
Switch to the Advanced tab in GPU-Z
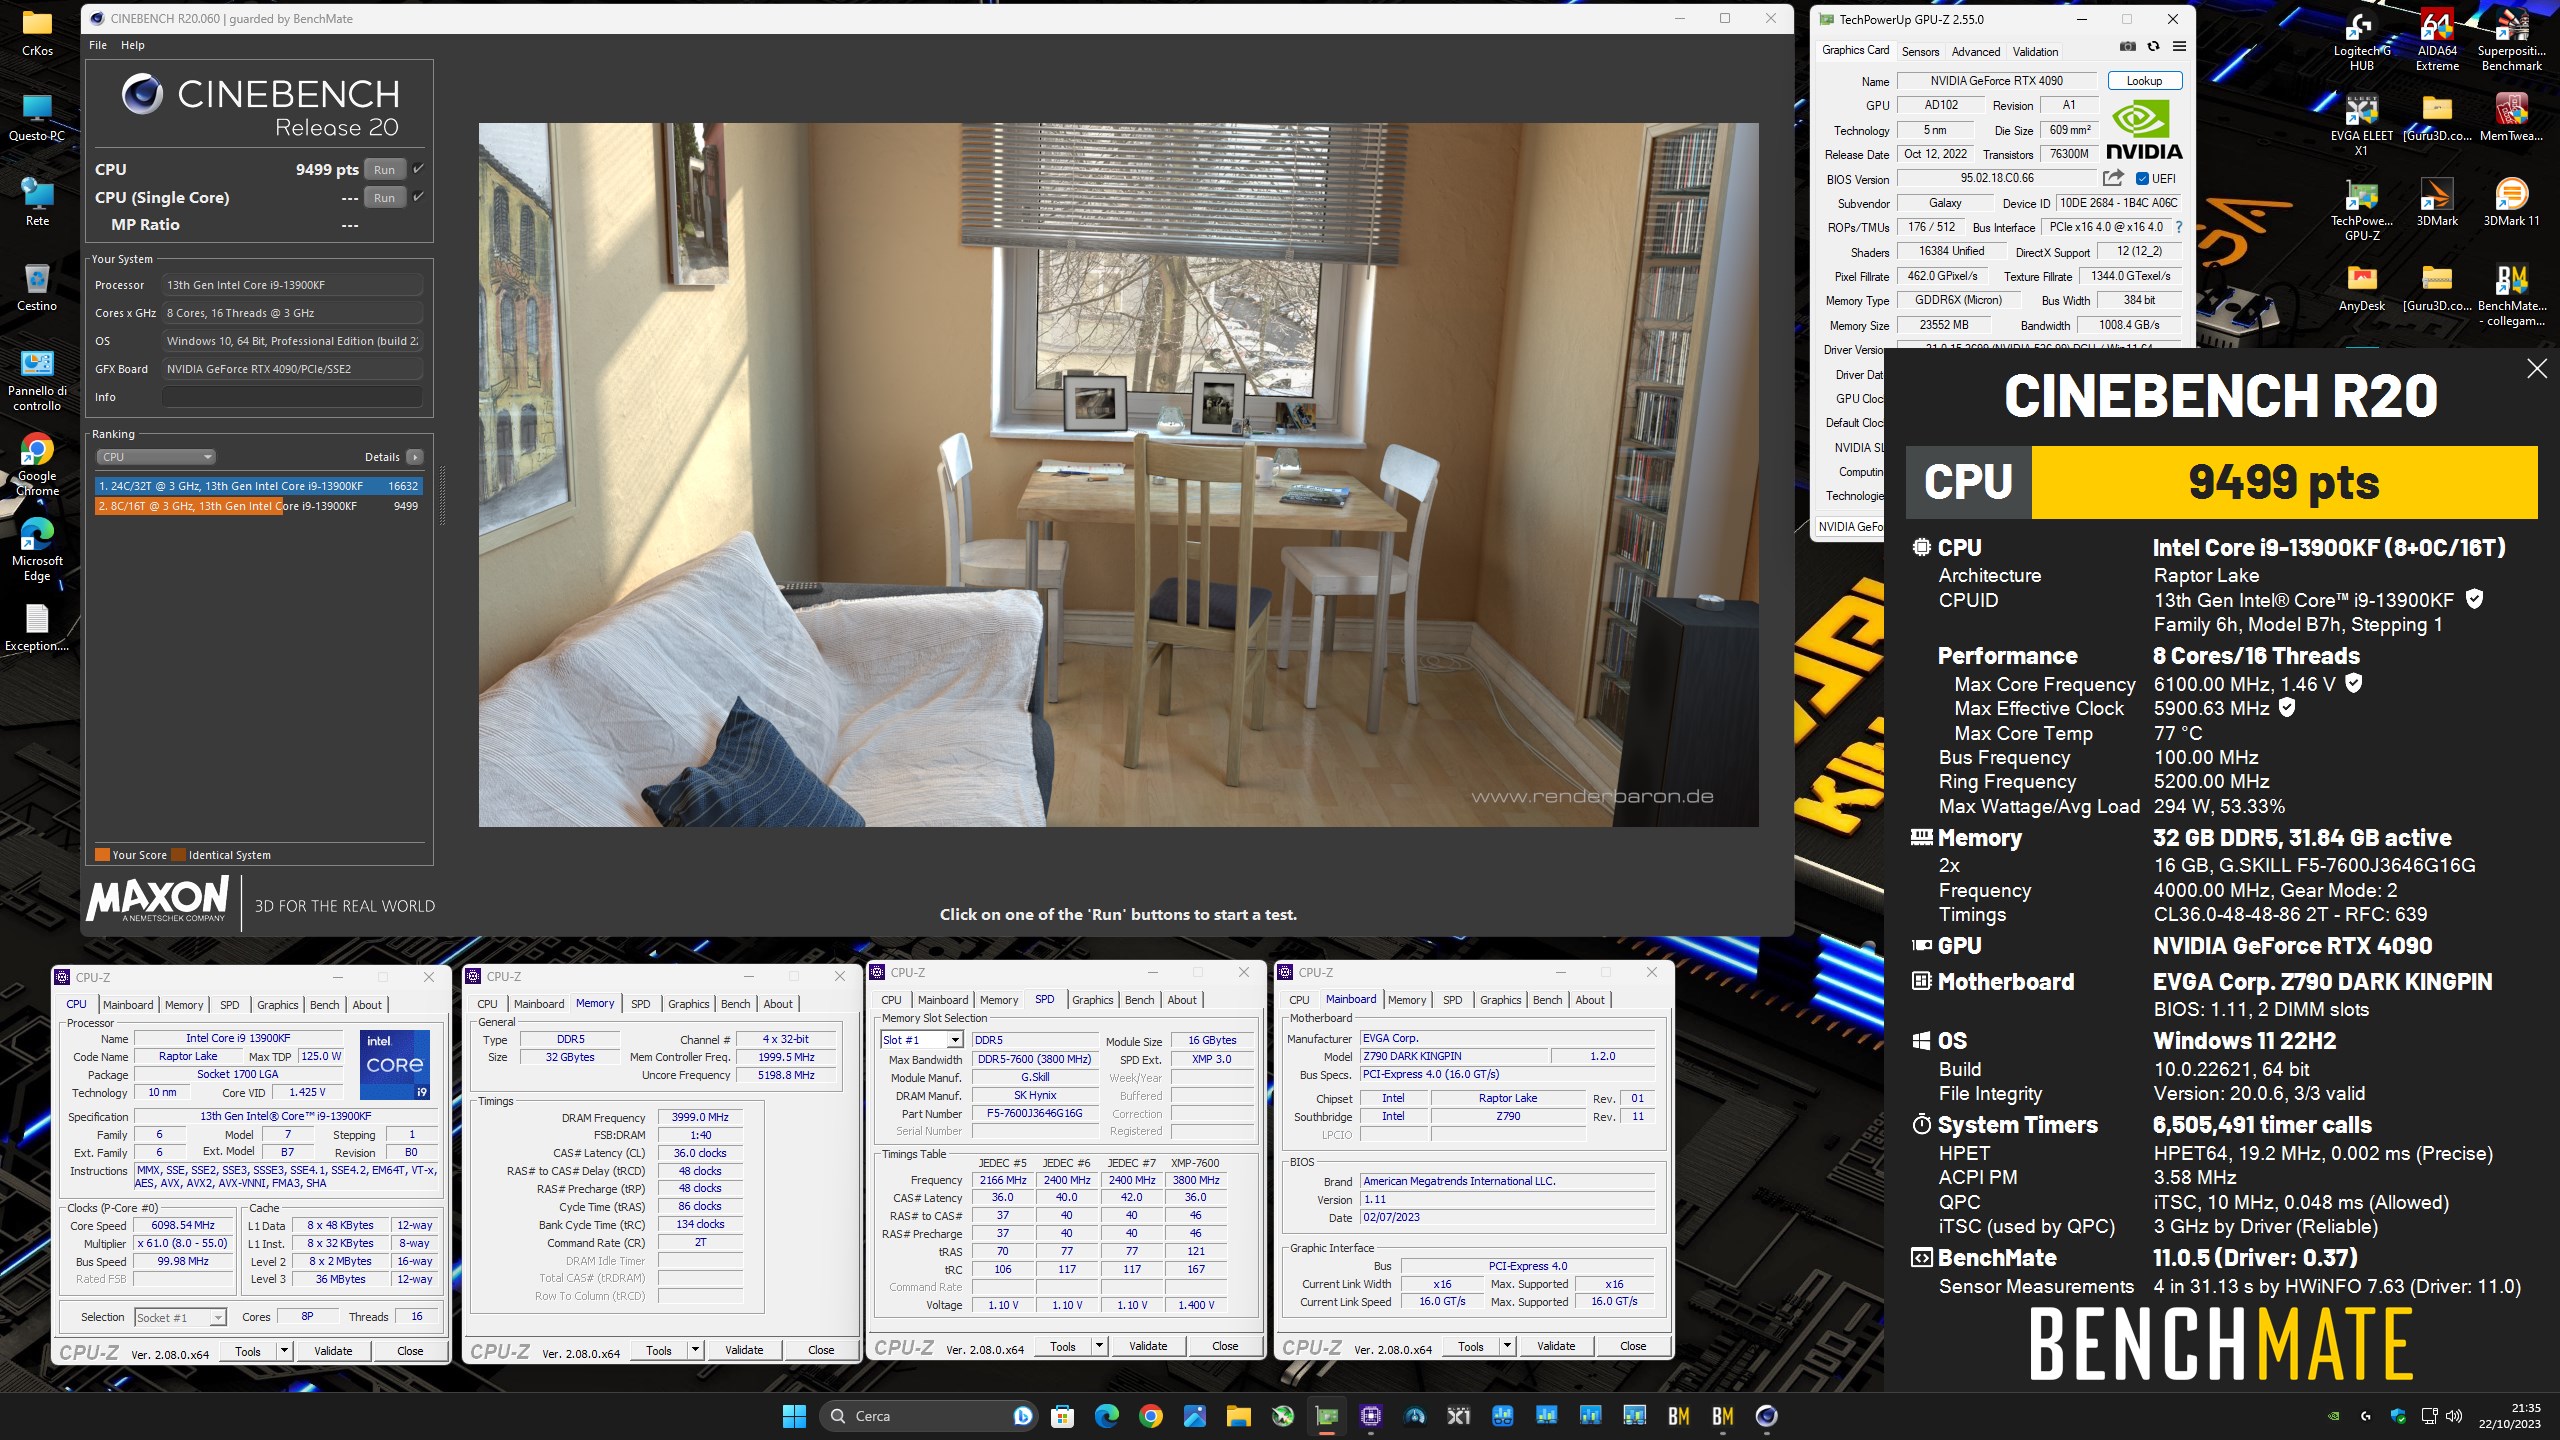1976,51
